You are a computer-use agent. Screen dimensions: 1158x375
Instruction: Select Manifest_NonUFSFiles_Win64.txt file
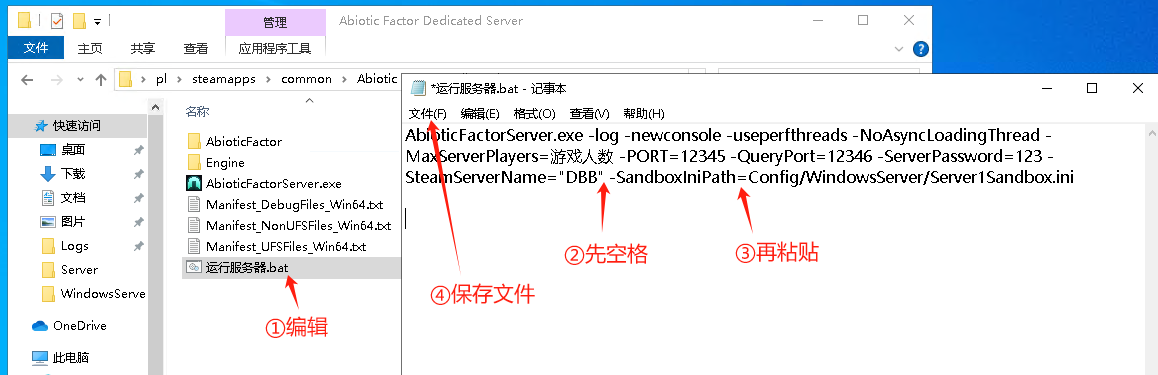(289, 225)
